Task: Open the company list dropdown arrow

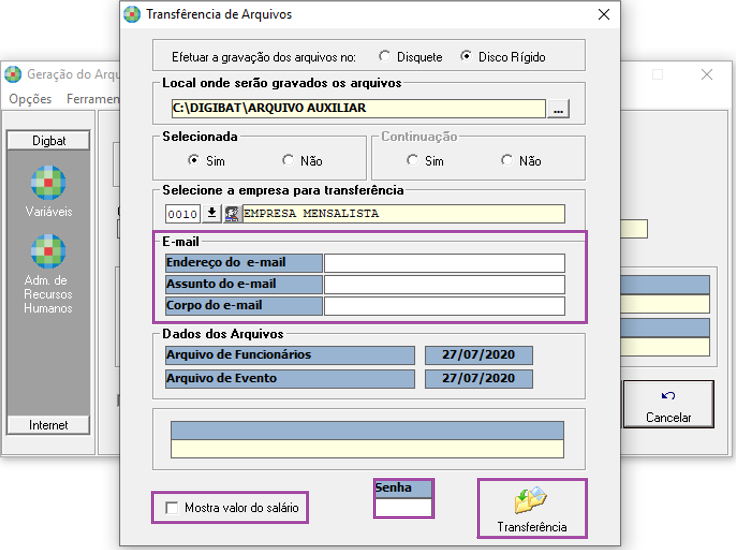Action: click(x=212, y=214)
